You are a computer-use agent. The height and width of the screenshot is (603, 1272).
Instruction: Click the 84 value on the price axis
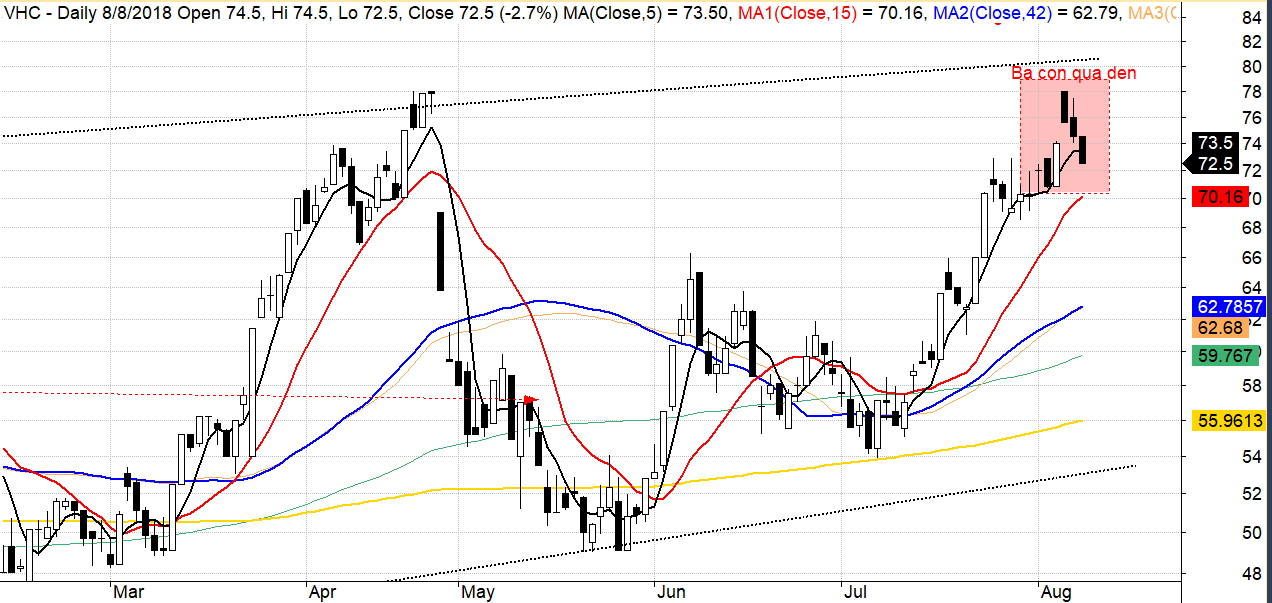click(x=1223, y=18)
